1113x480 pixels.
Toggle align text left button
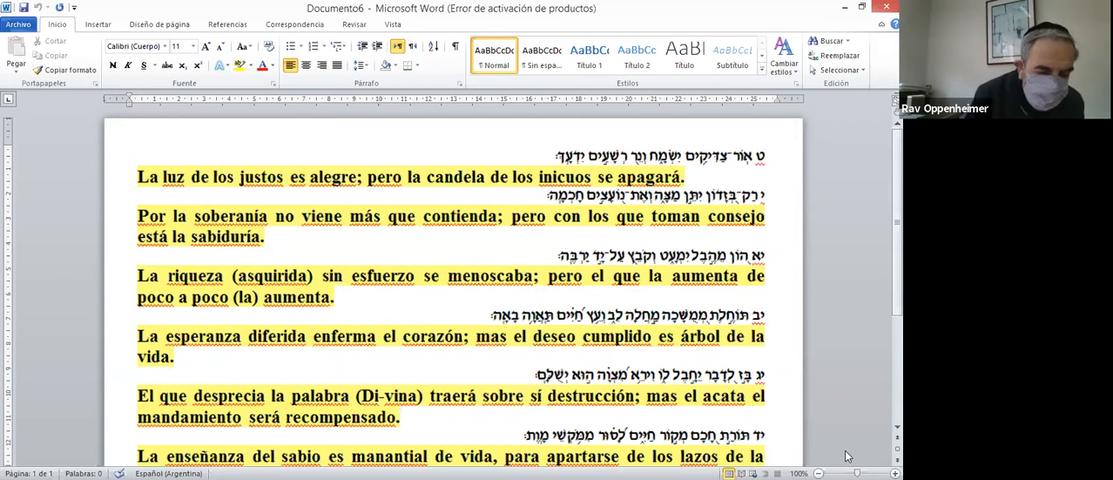[x=290, y=65]
